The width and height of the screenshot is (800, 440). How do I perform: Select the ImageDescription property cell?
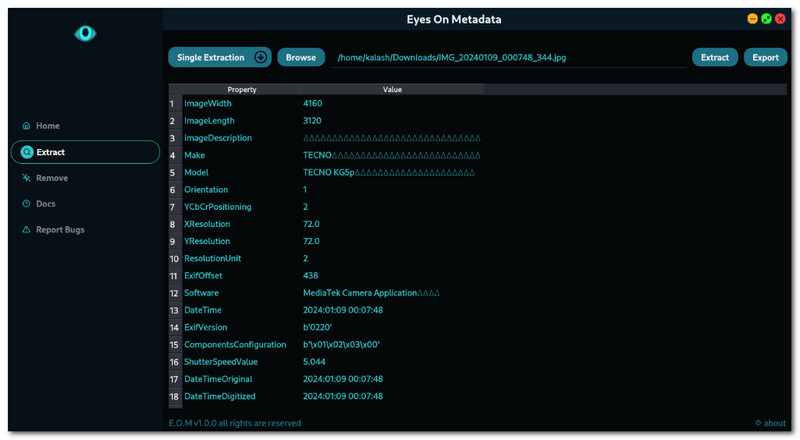241,138
